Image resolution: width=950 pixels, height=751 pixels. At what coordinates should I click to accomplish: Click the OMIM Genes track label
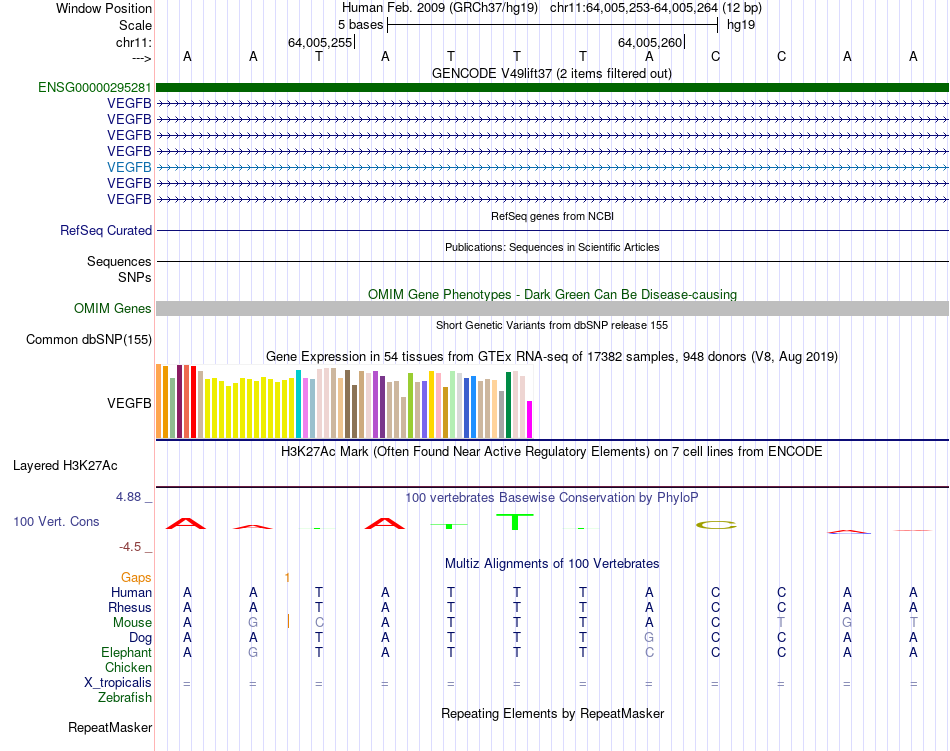(x=113, y=308)
